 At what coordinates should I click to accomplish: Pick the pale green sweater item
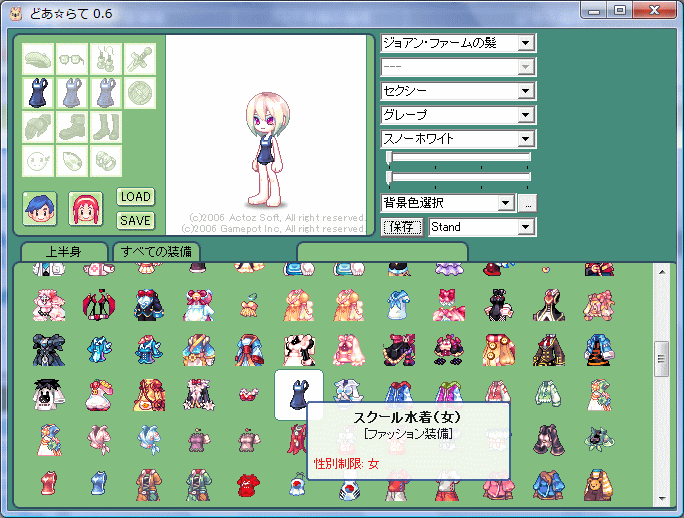coord(548,394)
